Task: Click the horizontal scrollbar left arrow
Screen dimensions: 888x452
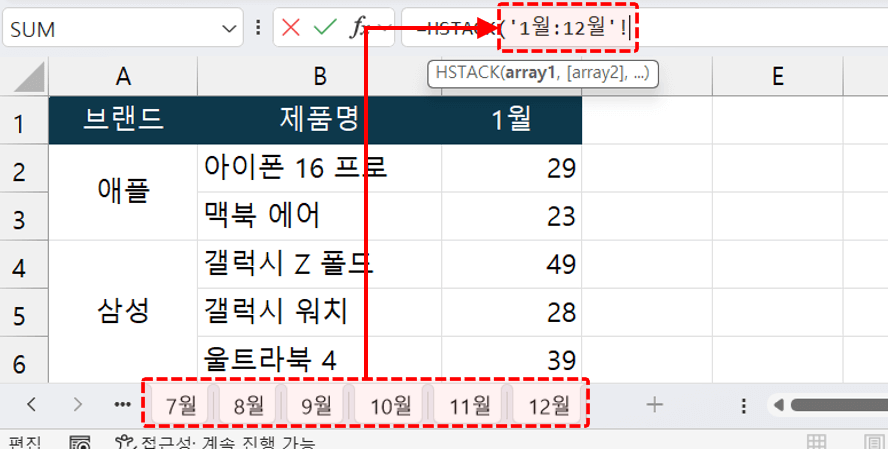Action: pos(779,405)
